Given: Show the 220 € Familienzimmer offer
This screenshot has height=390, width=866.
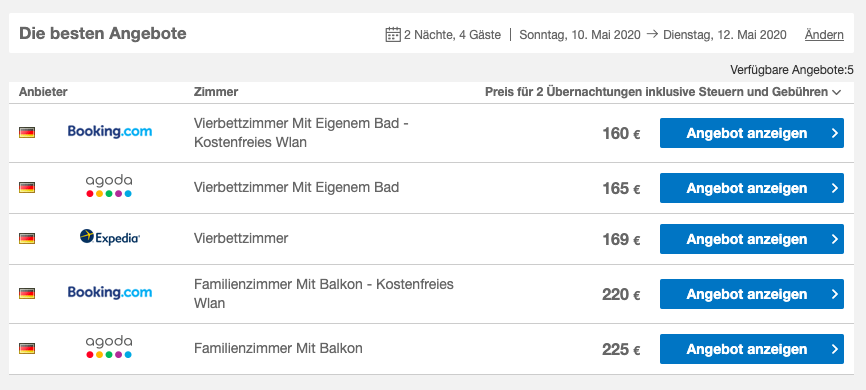Looking at the screenshot, I should [x=752, y=294].
